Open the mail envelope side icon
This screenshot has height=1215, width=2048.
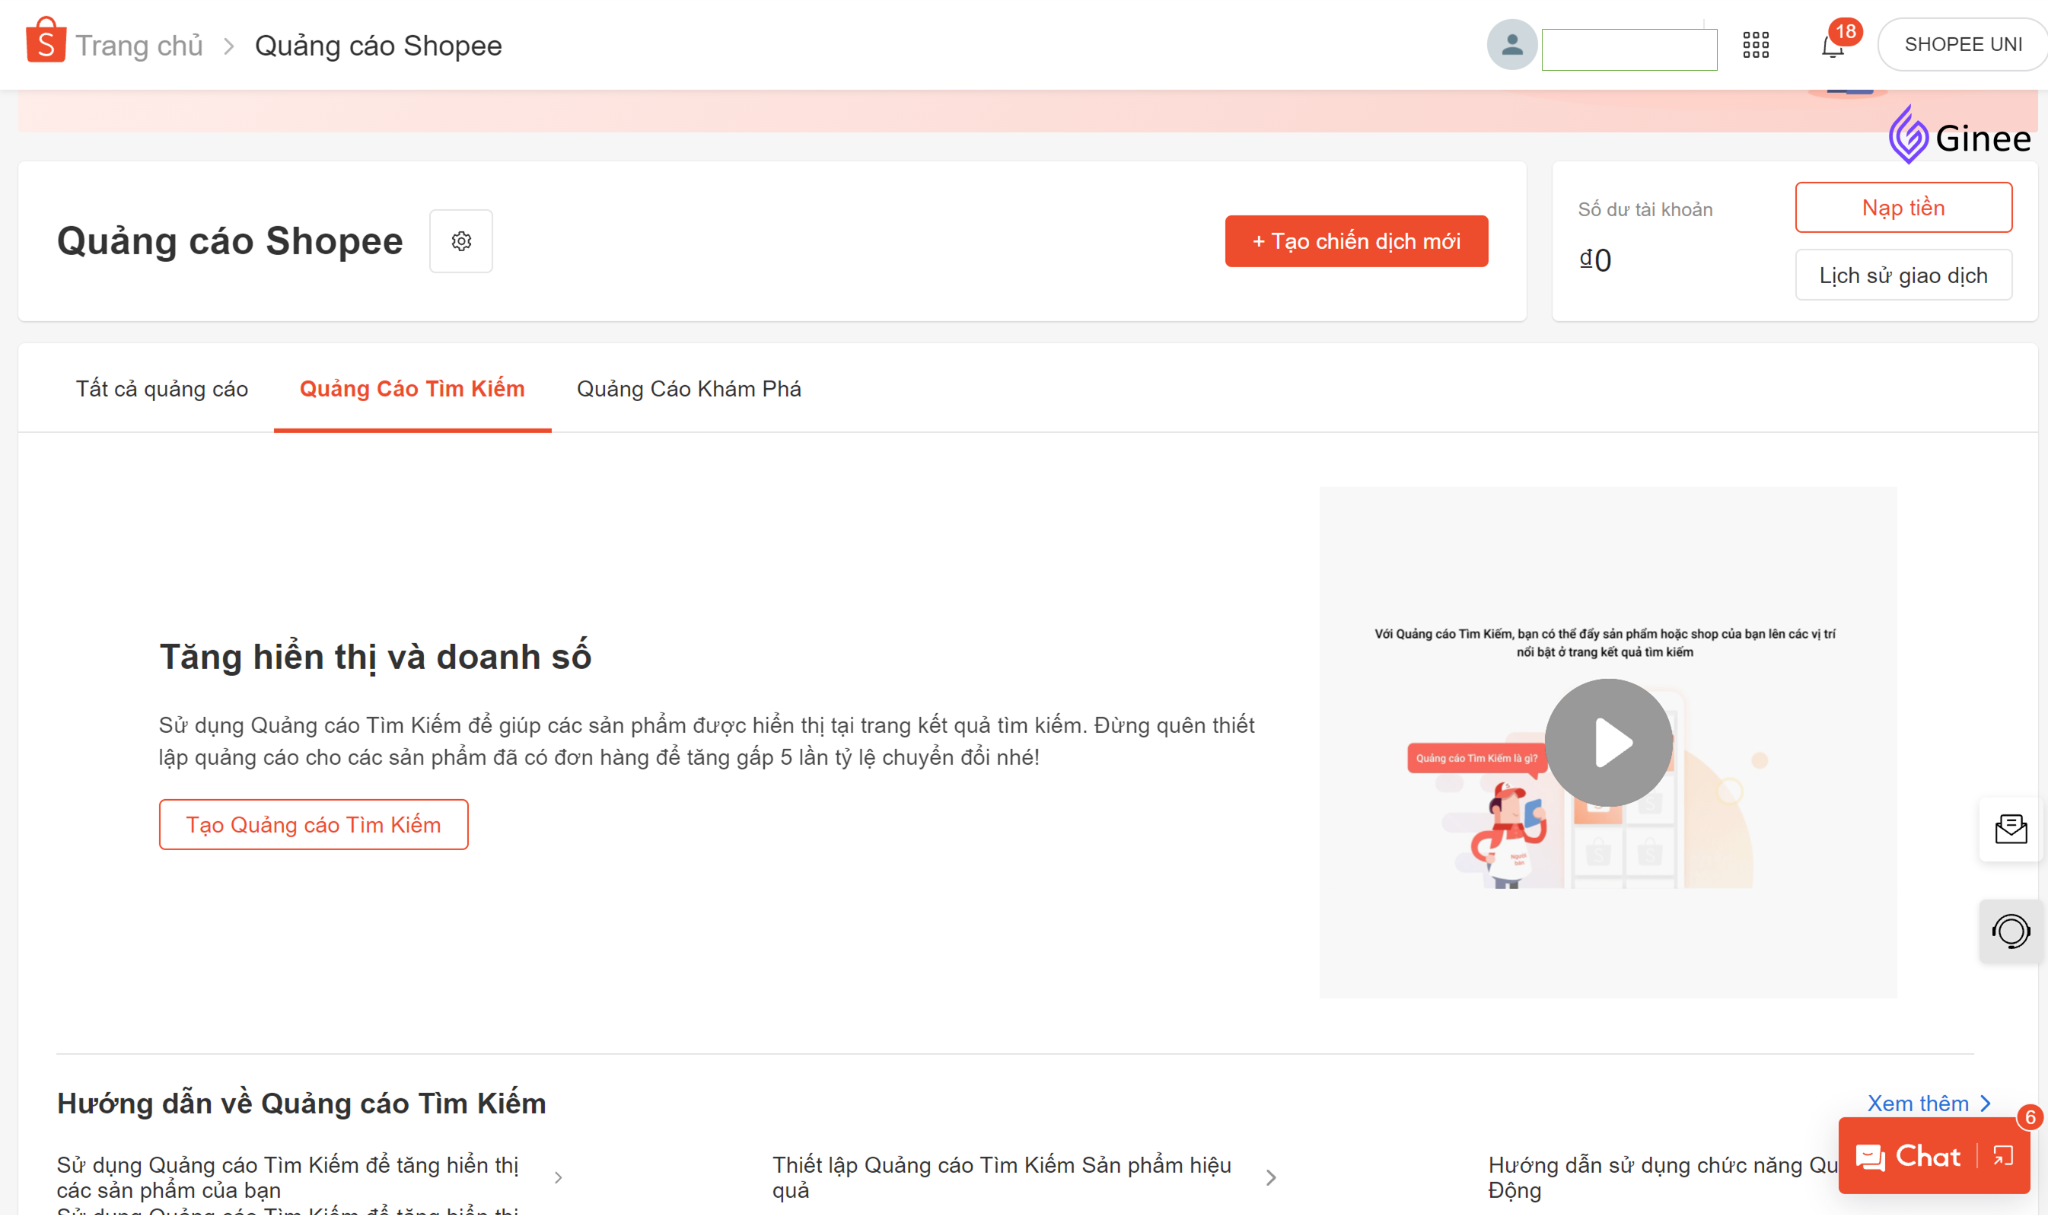coord(2010,829)
